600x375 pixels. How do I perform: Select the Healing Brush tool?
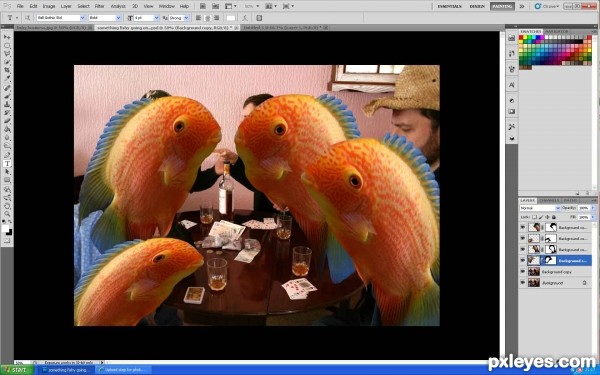[x=7, y=88]
